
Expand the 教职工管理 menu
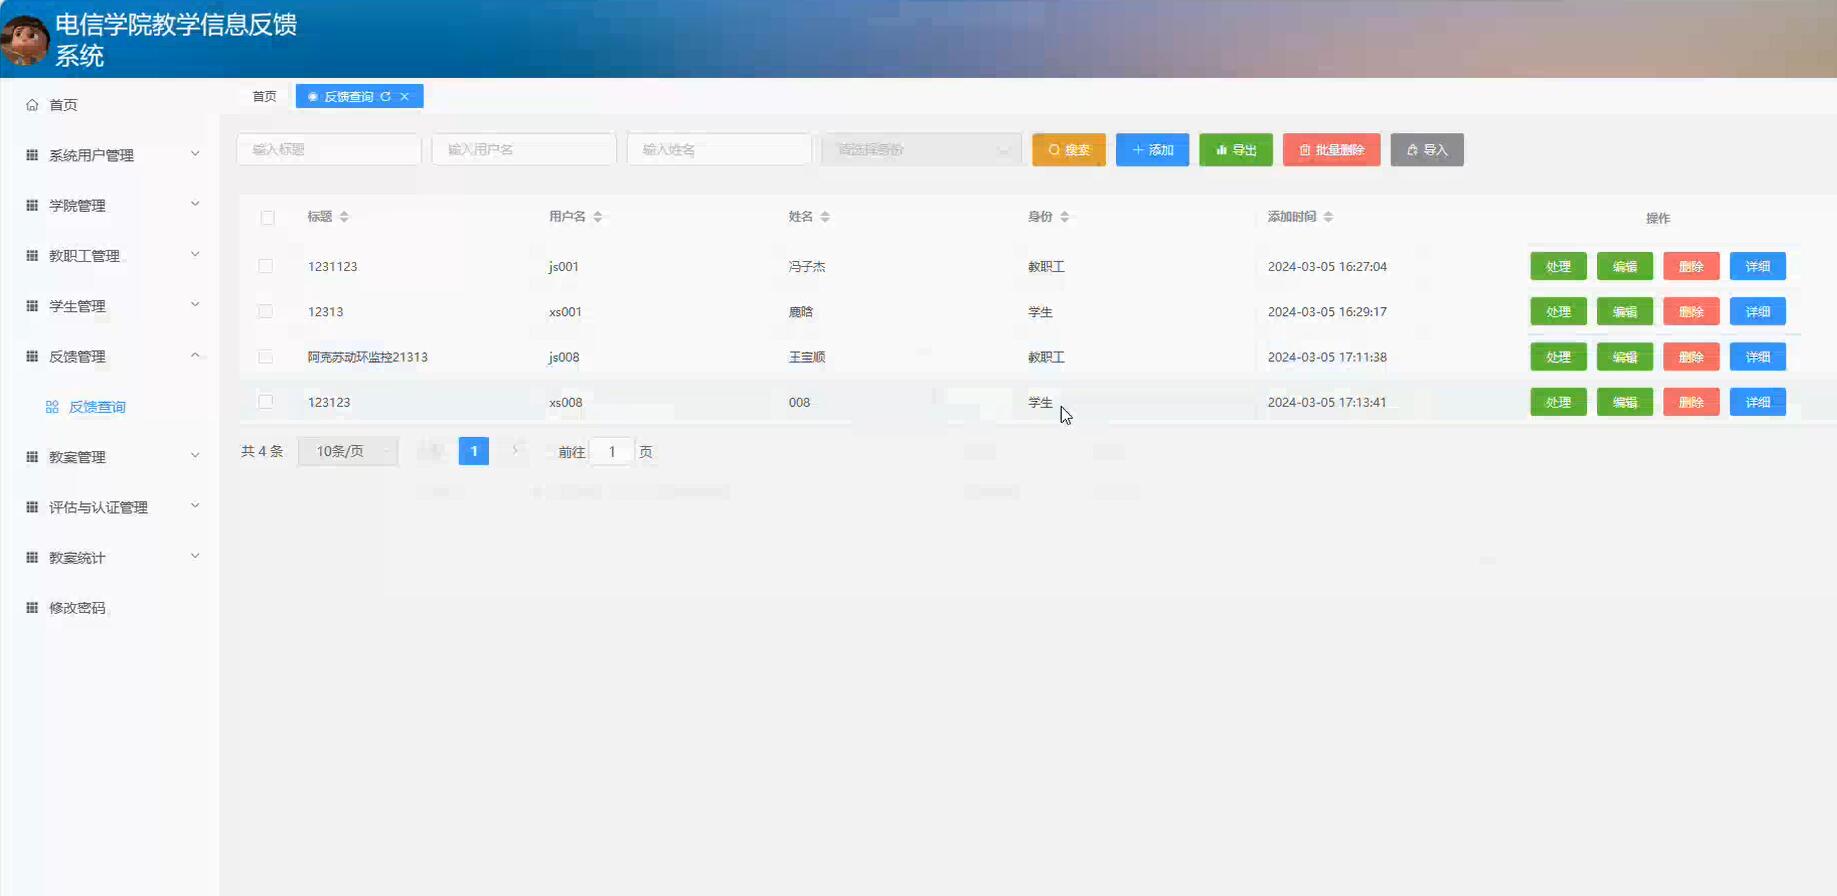195,254
